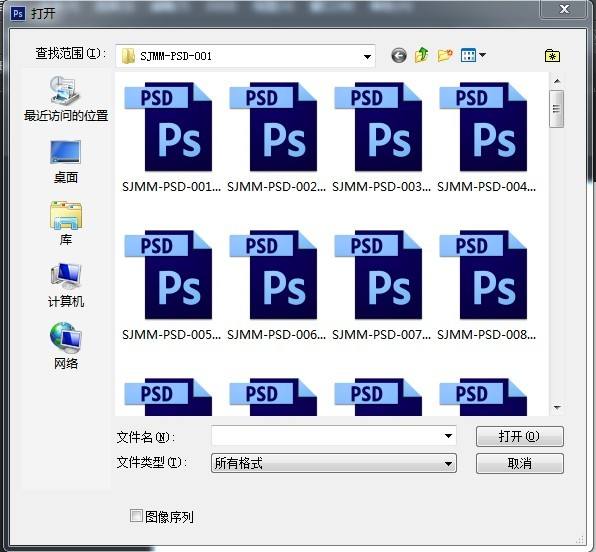Viewport: 596px width, 552px height.
Task: Go to Desktop (桌面) in sidebar
Action: point(66,162)
